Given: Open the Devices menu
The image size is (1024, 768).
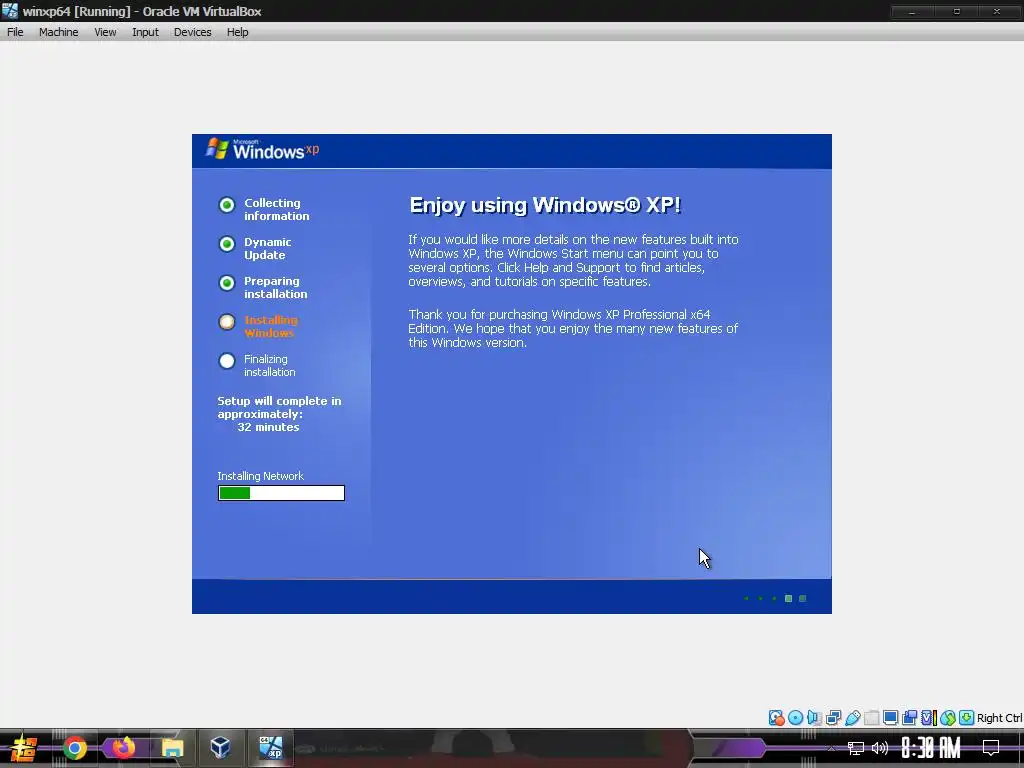Looking at the screenshot, I should coord(192,32).
